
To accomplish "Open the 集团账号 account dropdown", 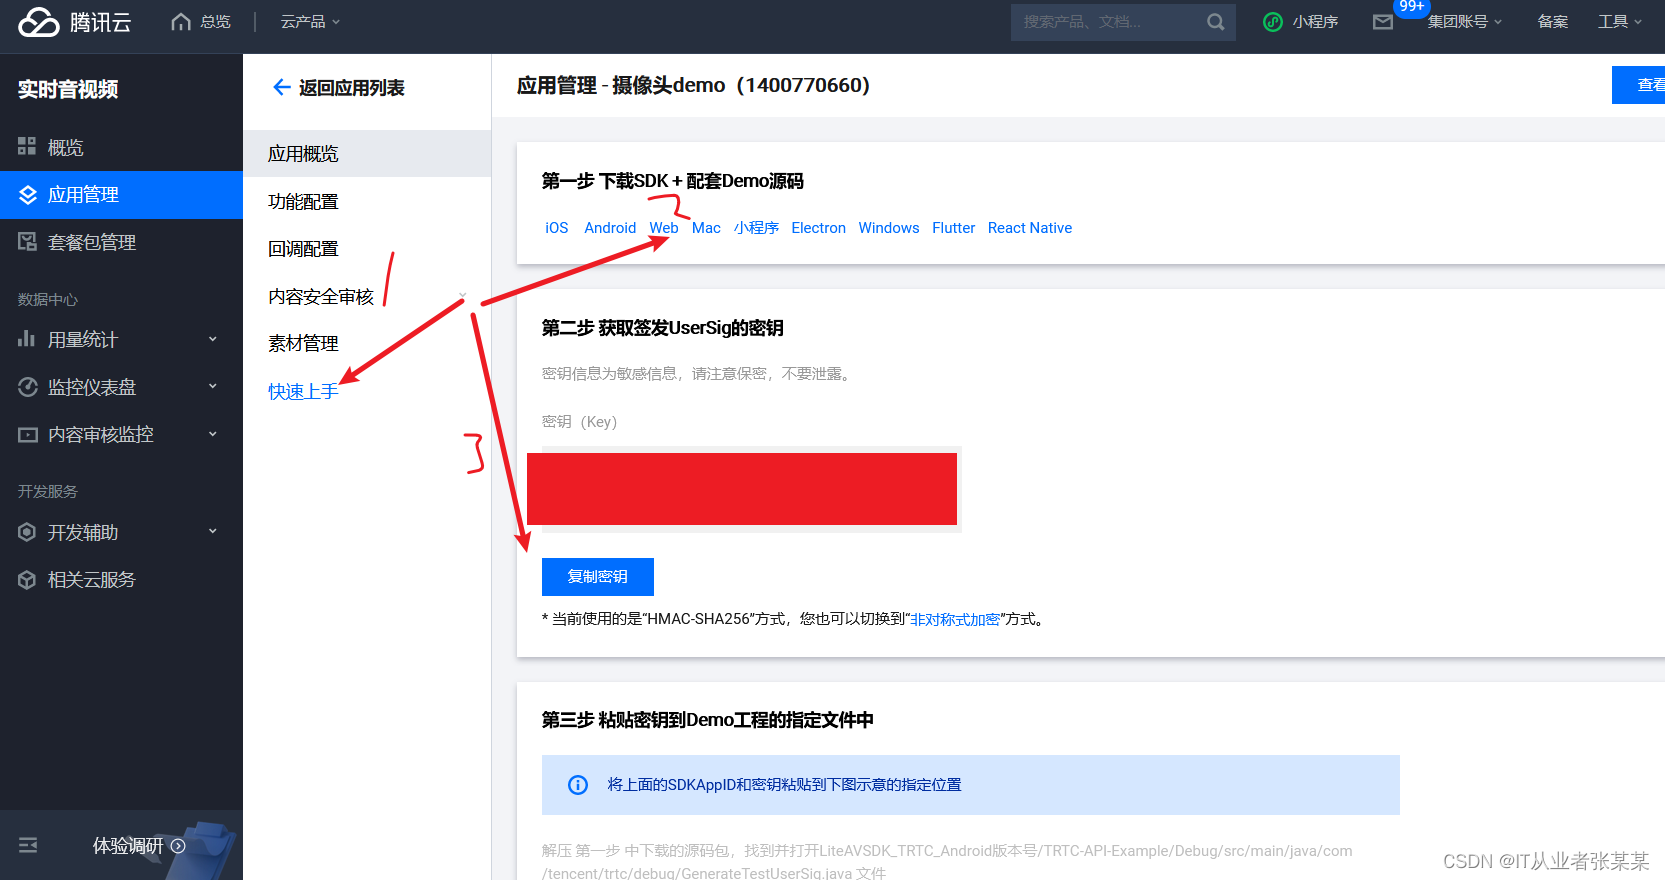I will (x=1464, y=21).
